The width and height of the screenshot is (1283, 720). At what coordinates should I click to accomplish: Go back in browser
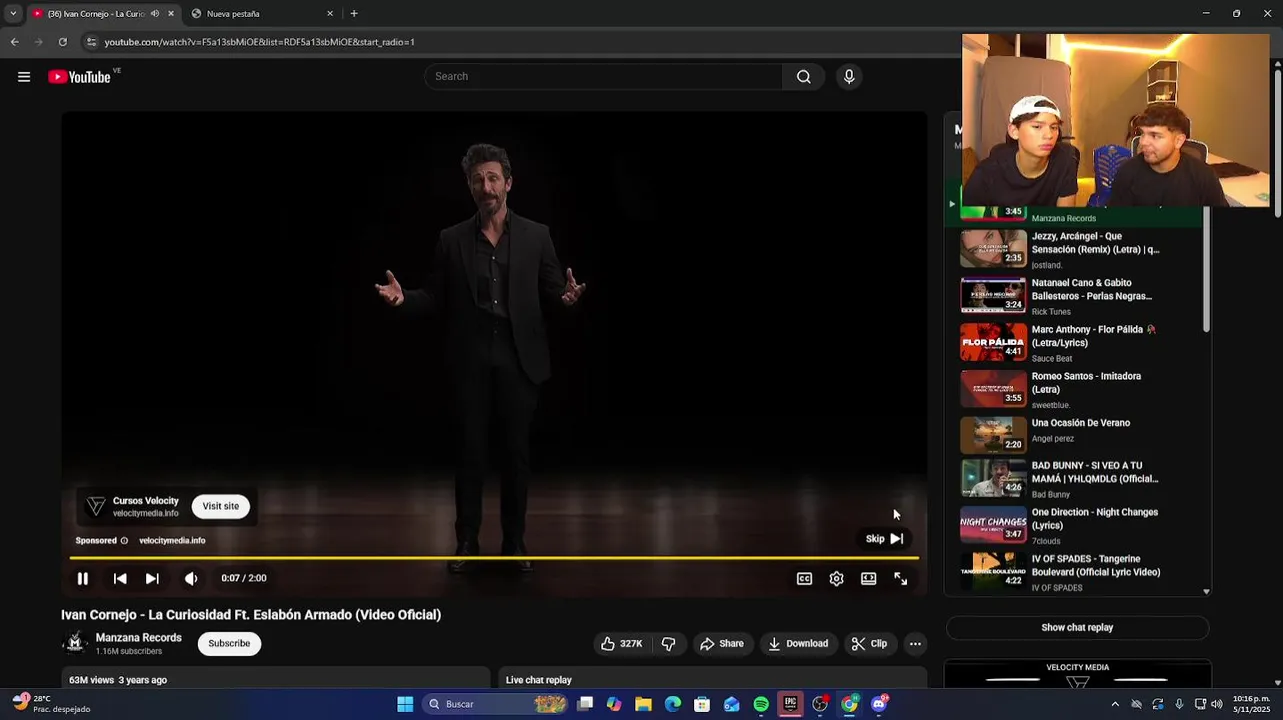click(x=14, y=42)
